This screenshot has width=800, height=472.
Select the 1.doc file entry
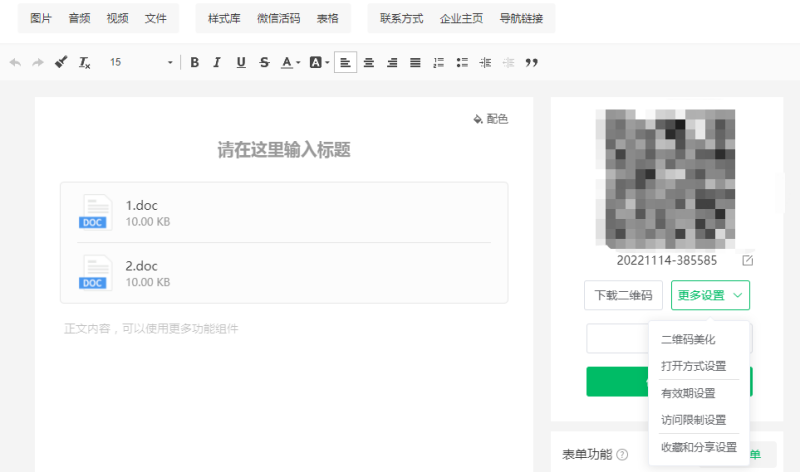point(284,212)
